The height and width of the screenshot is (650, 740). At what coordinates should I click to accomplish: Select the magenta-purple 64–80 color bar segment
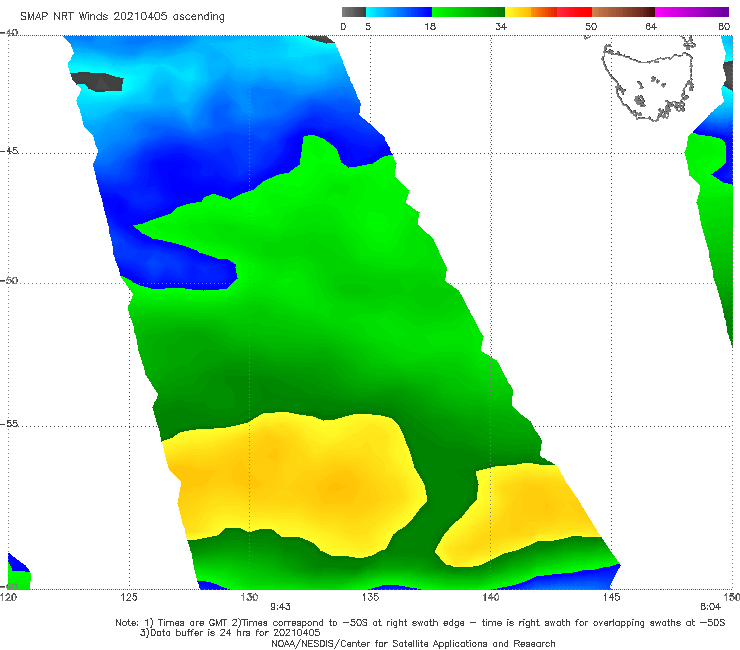coord(692,12)
